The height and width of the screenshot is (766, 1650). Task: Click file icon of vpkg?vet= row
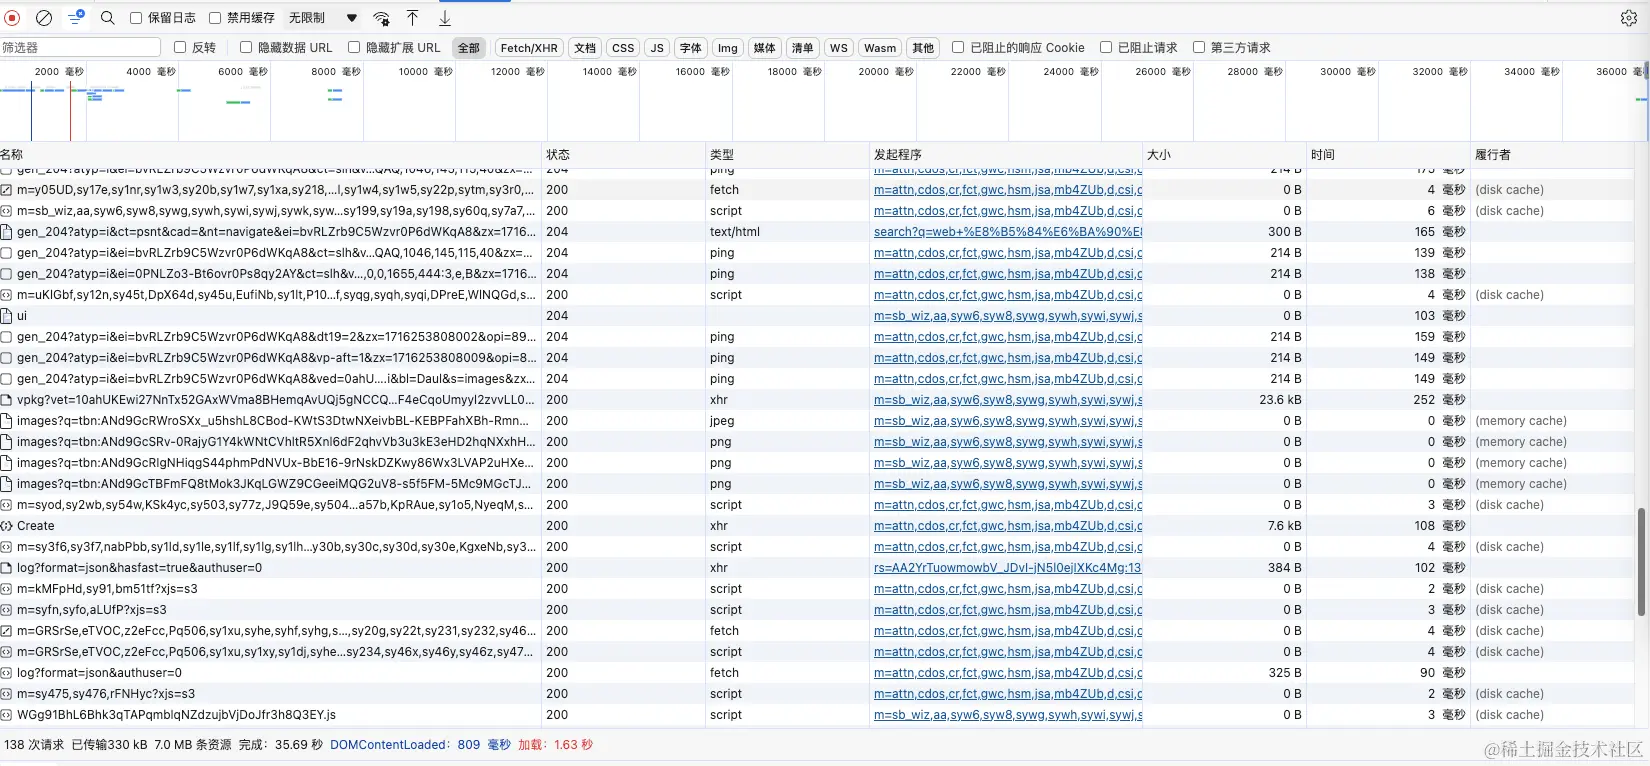click(x=7, y=400)
